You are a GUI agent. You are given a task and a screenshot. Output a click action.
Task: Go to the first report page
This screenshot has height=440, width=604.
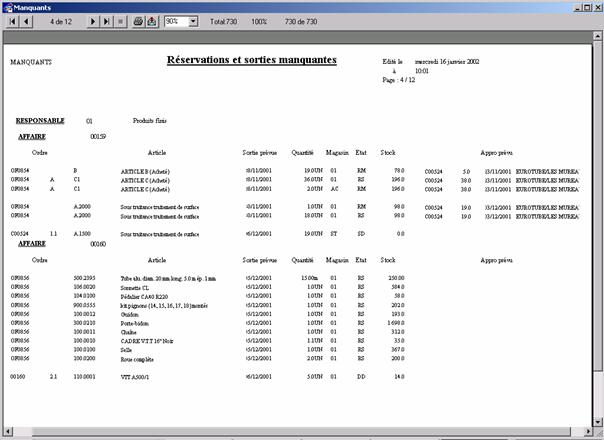11,21
